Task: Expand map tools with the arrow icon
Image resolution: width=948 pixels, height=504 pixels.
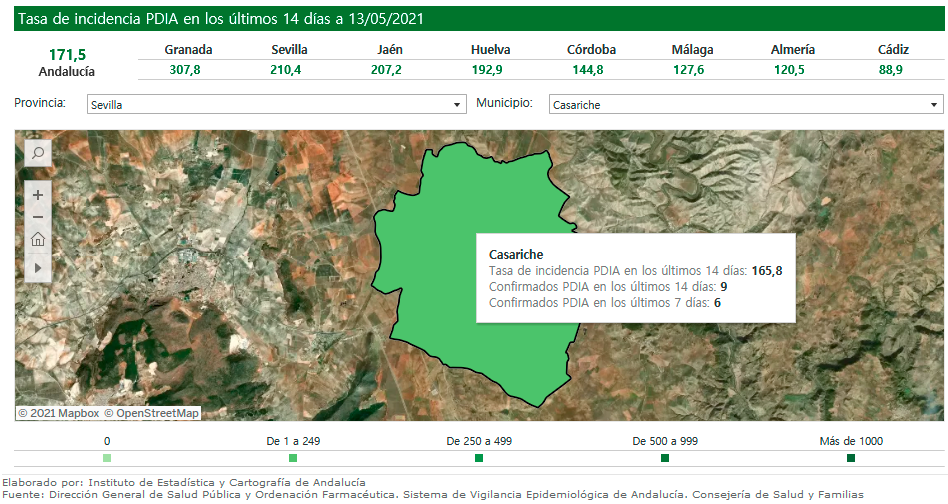Action: coord(38,267)
